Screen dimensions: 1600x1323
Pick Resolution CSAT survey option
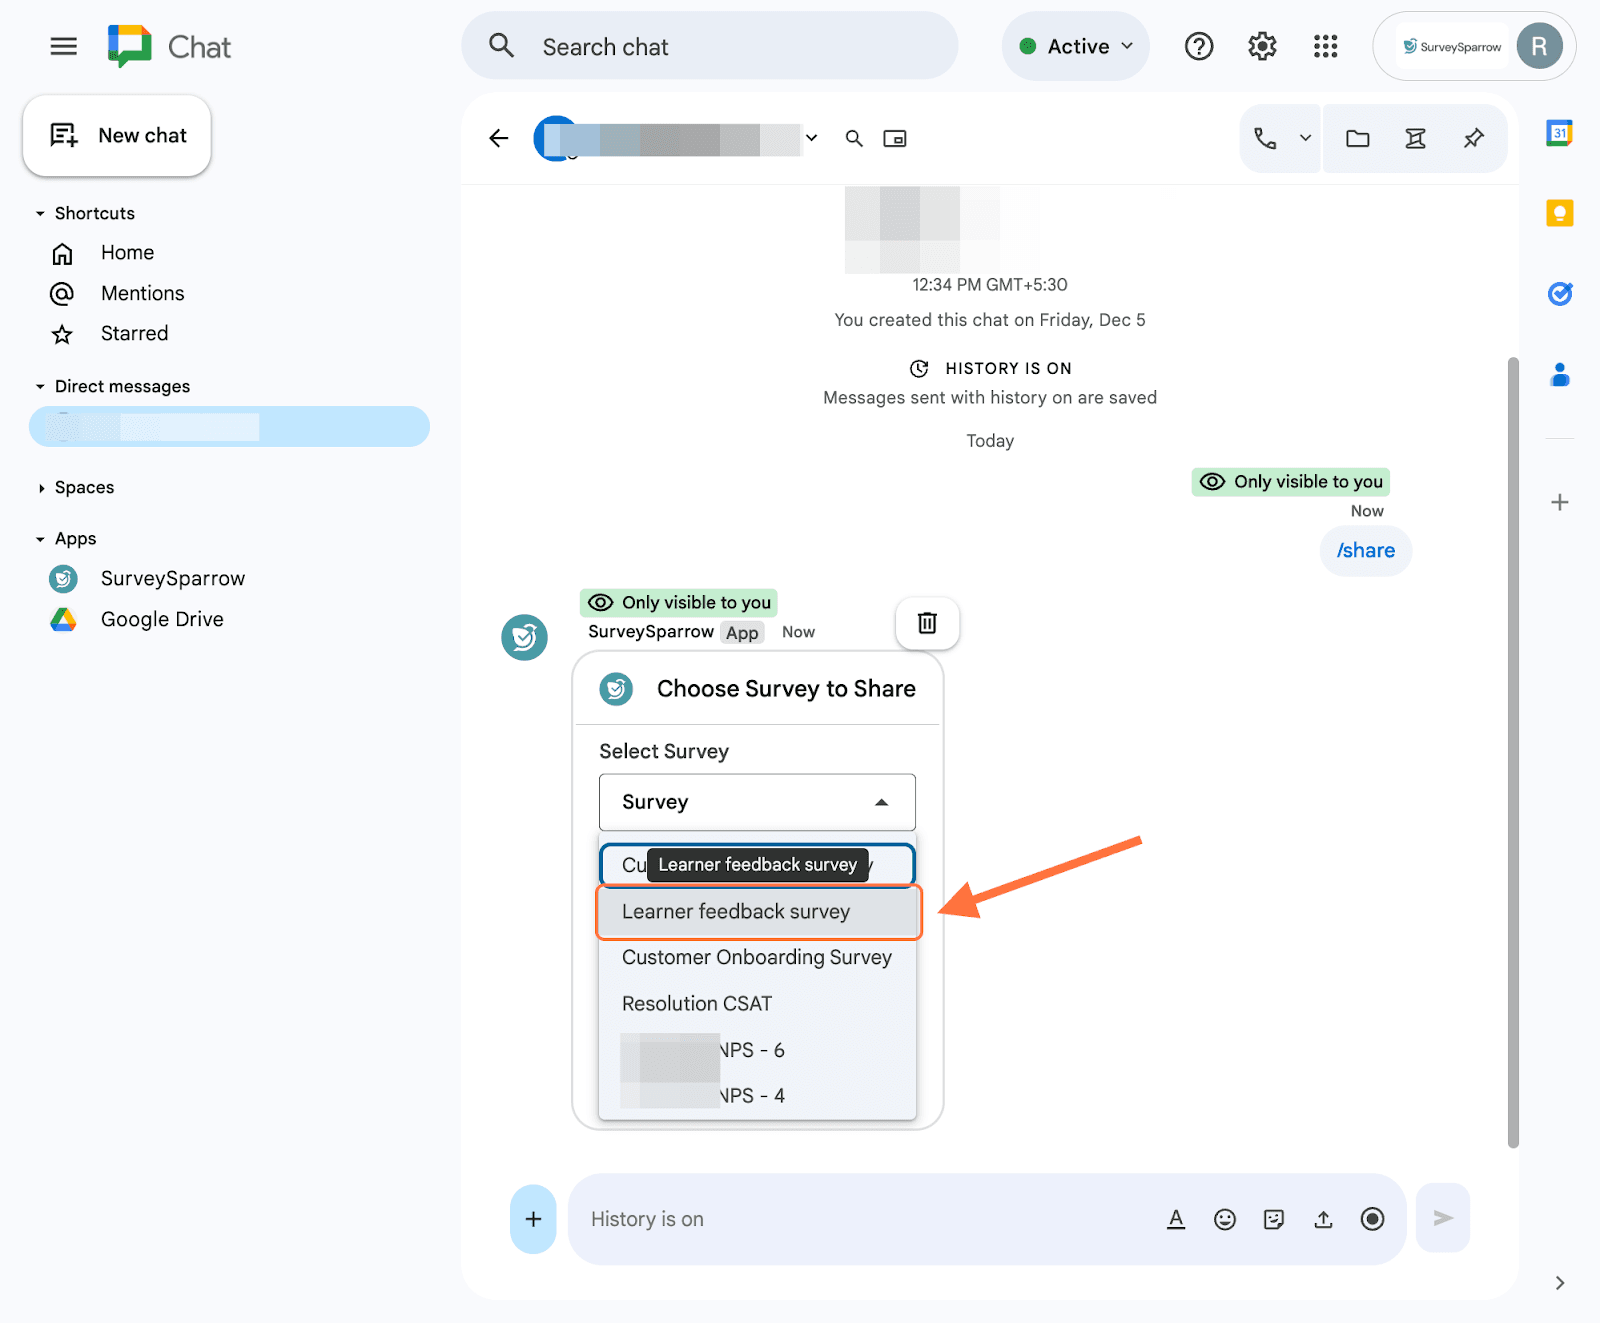pyautogui.click(x=697, y=1004)
